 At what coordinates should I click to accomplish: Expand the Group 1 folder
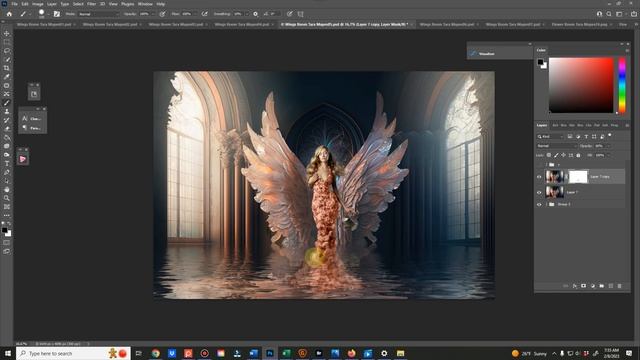(546, 204)
